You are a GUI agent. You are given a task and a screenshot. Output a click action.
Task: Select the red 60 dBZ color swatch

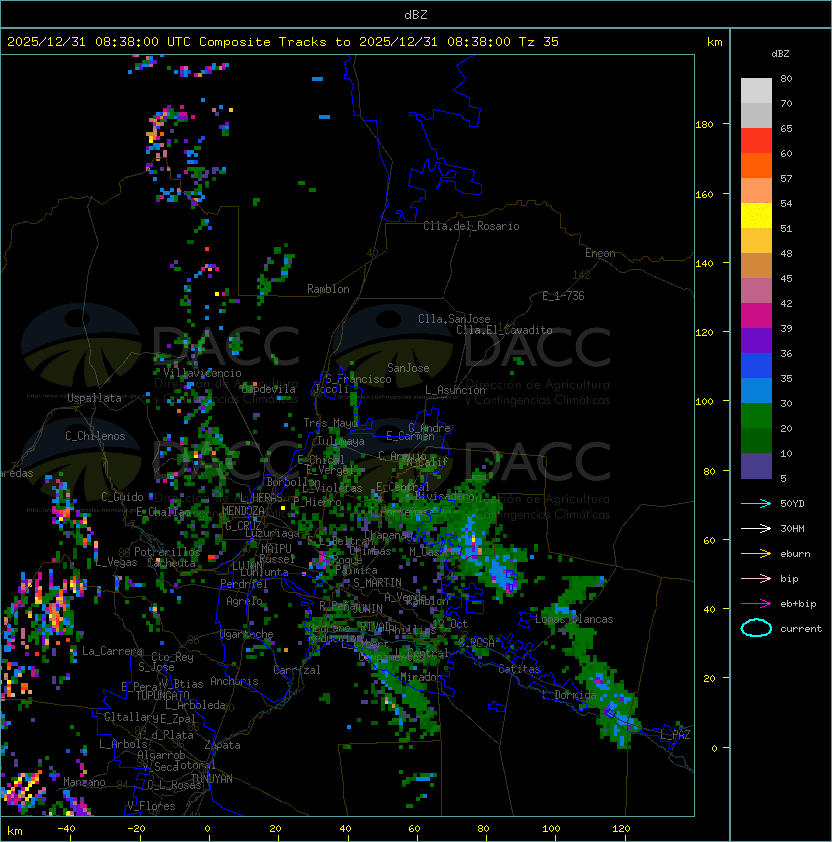(x=756, y=141)
